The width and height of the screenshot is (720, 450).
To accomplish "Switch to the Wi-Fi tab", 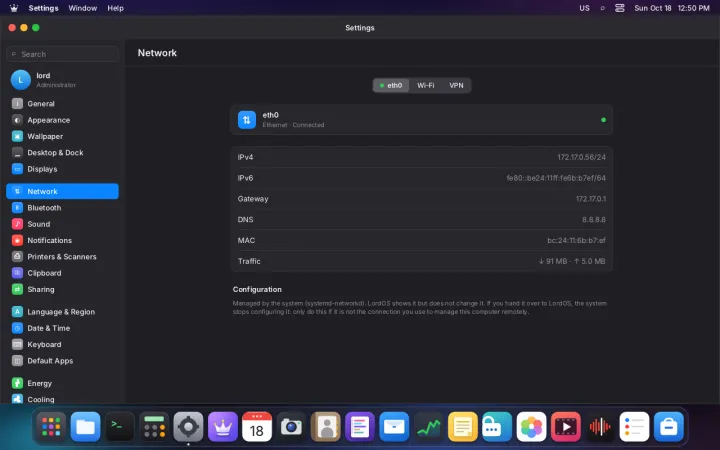I will pyautogui.click(x=426, y=85).
